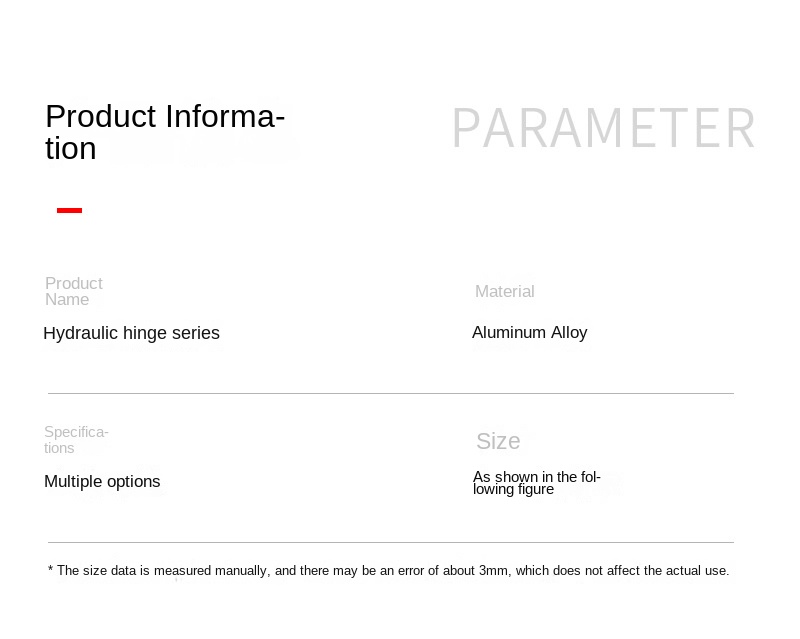The image size is (800, 639).
Task: Click the red dash accent mark
Action: (x=69, y=210)
